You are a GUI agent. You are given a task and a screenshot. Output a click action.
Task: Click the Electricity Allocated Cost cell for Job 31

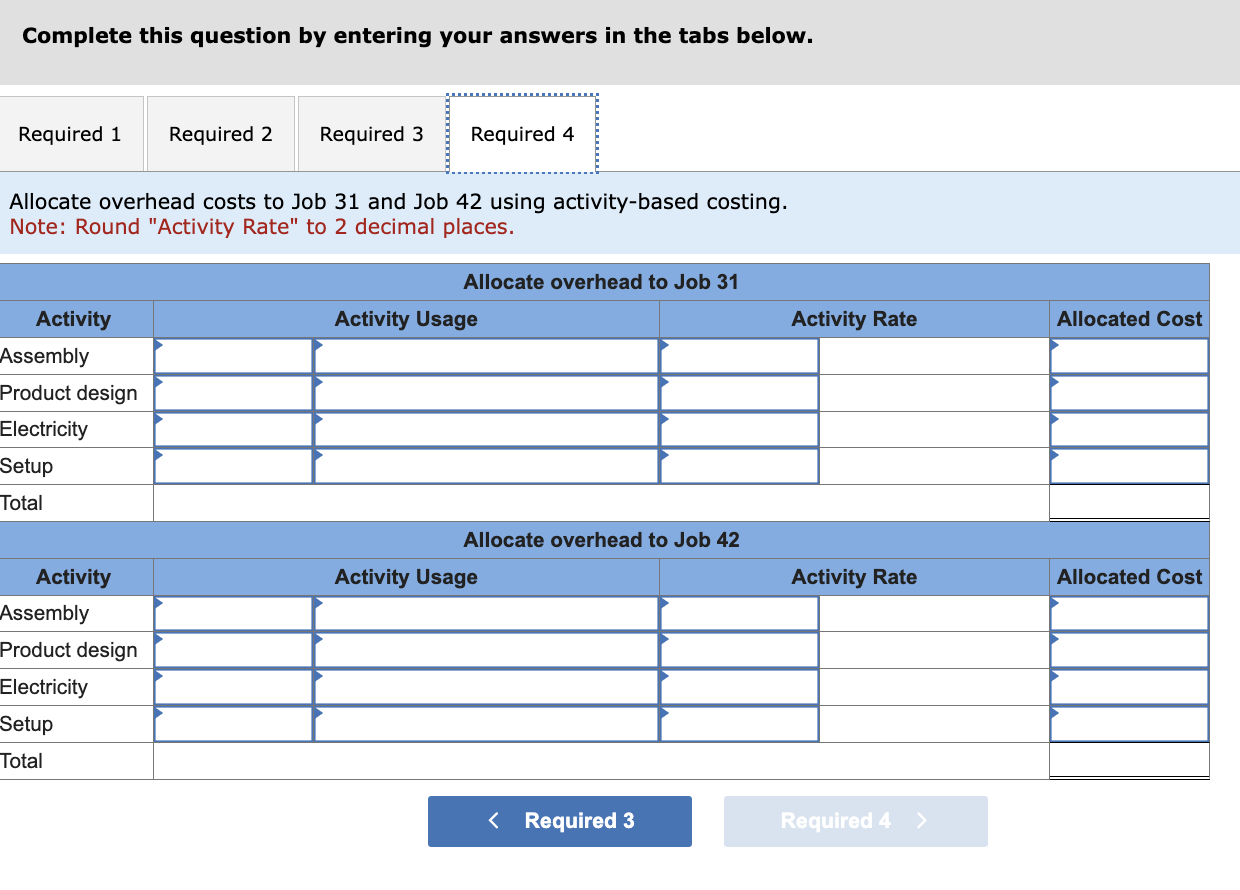coord(1128,428)
